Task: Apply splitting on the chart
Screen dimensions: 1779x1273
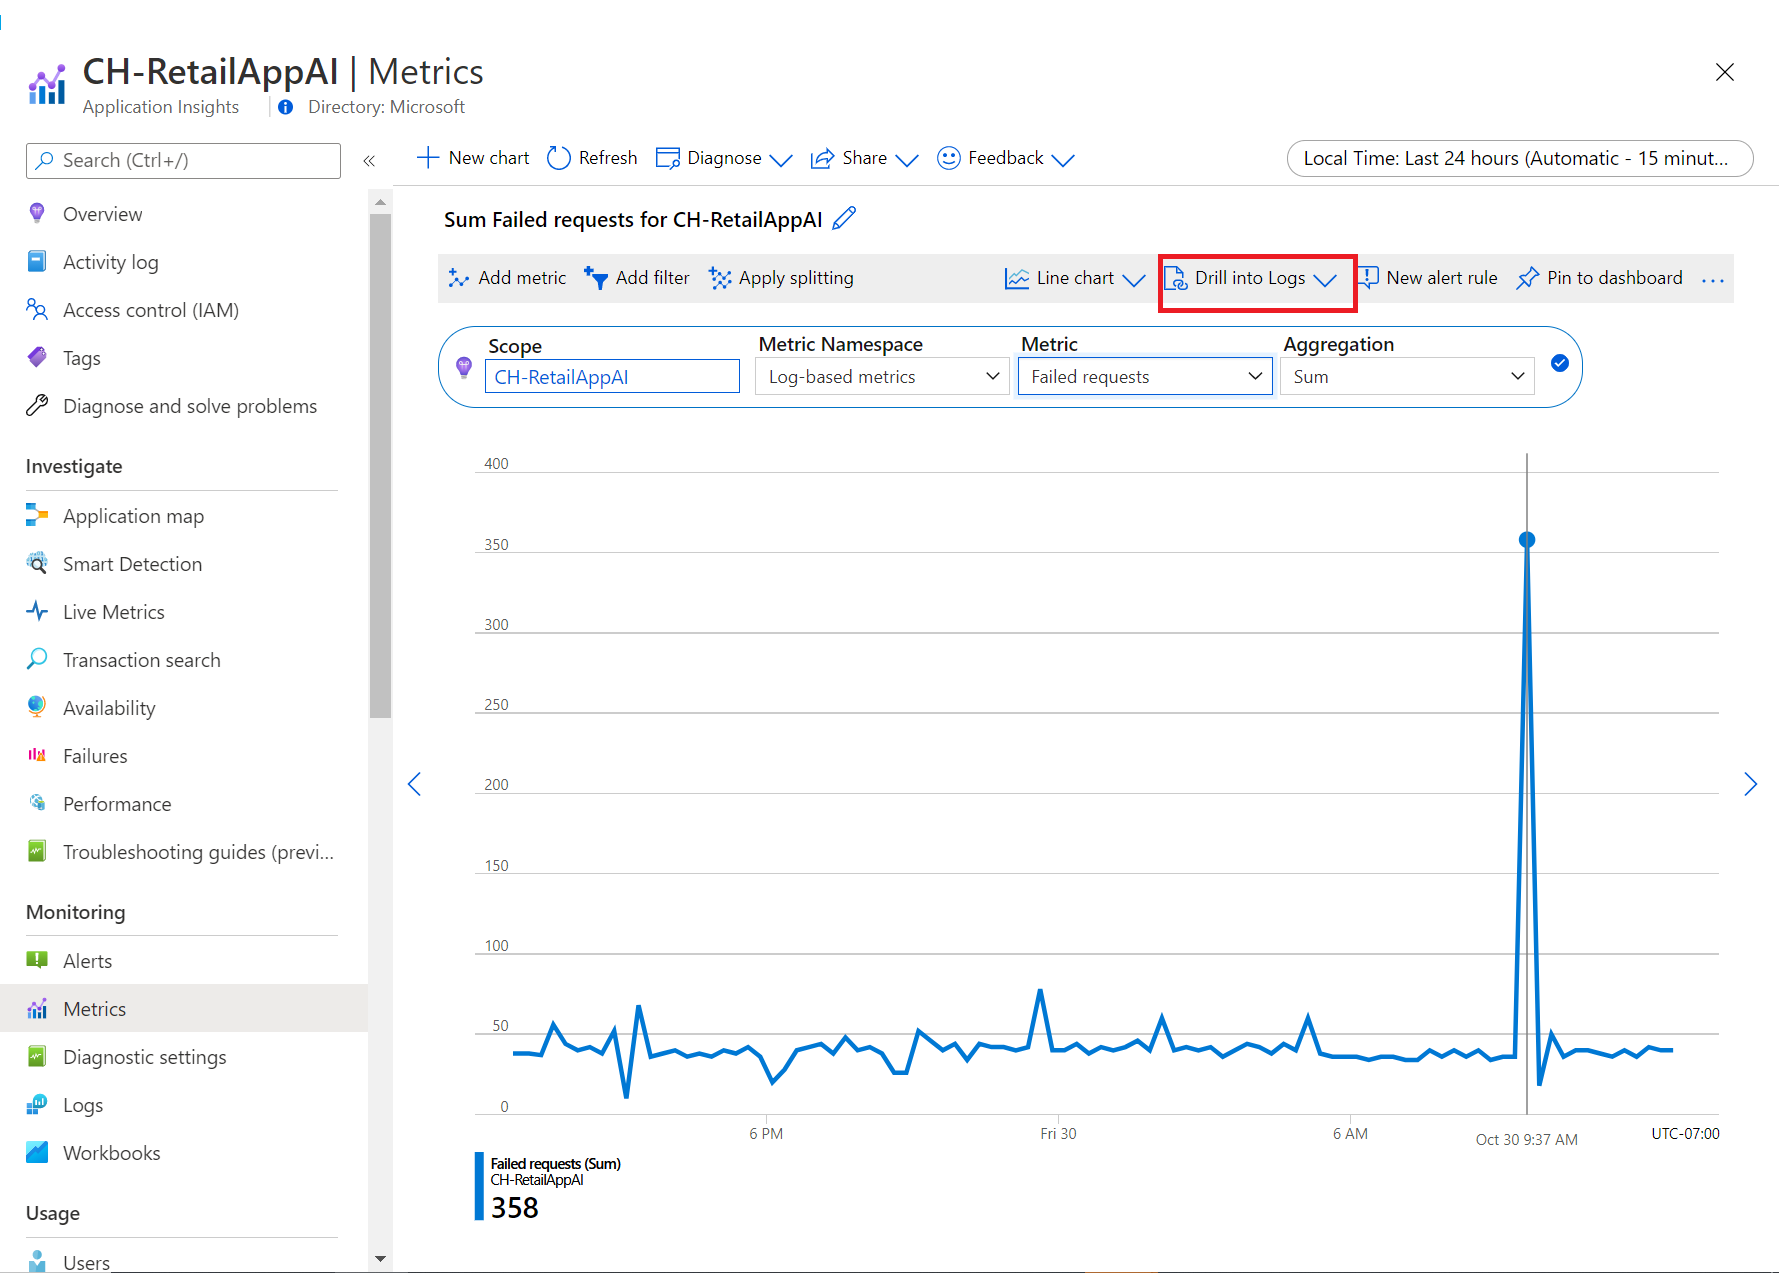Action: coord(782,278)
